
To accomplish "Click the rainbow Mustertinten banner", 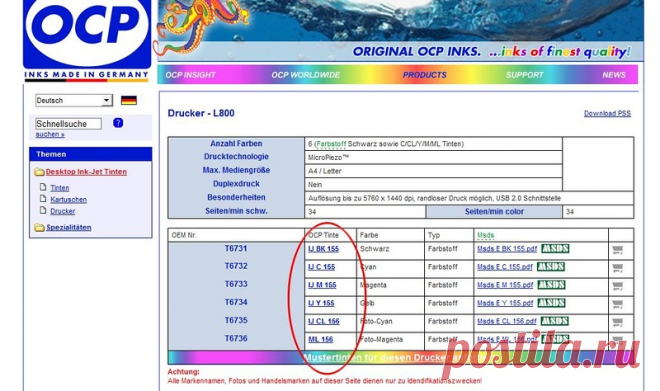I will 400,357.
